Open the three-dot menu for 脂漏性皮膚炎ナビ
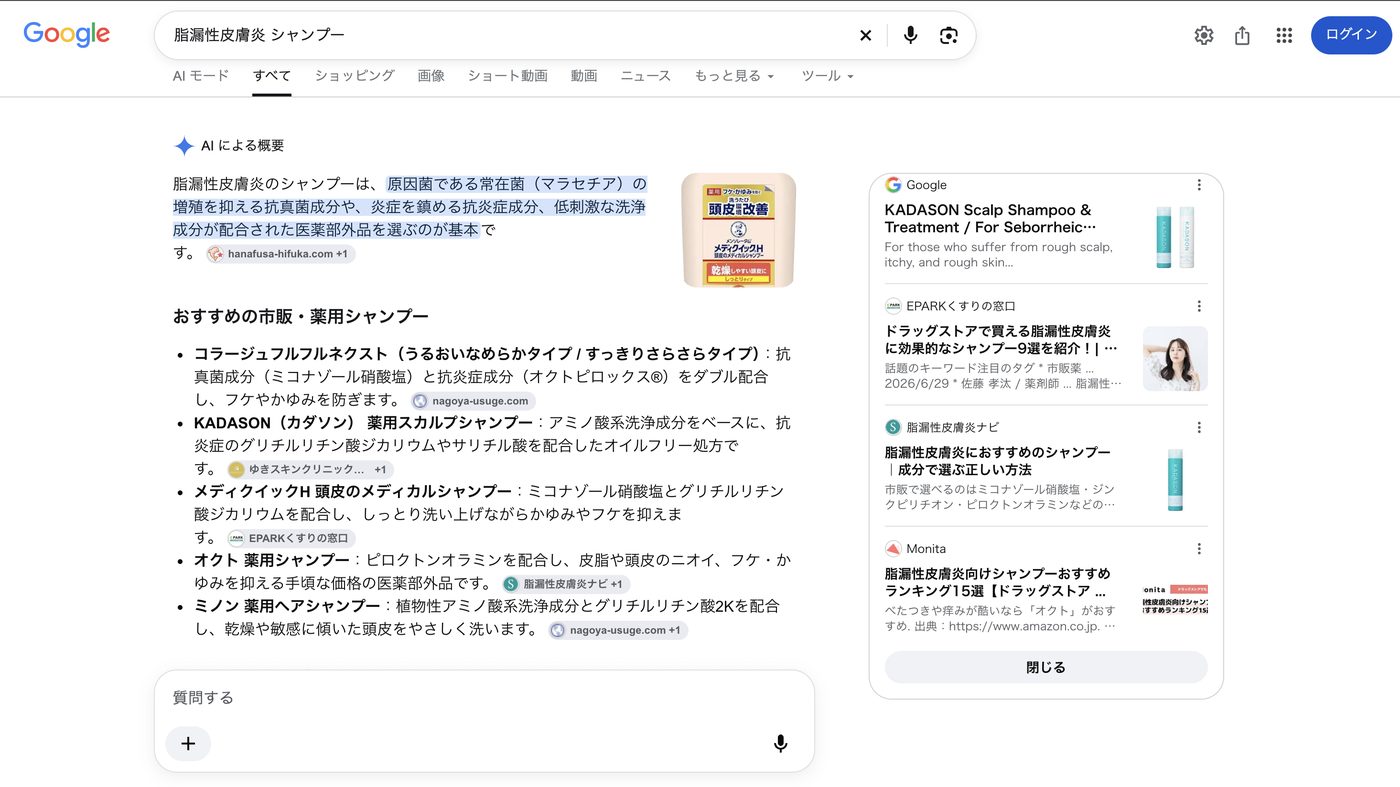 (x=1199, y=427)
